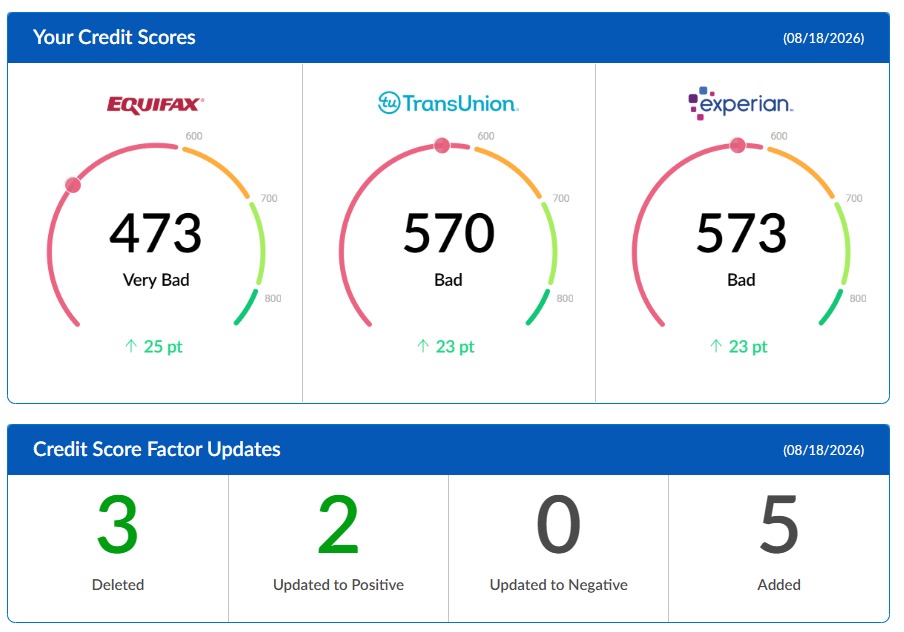
Task: Click the 600 tick label on the Experian gauge
Action: (x=779, y=136)
